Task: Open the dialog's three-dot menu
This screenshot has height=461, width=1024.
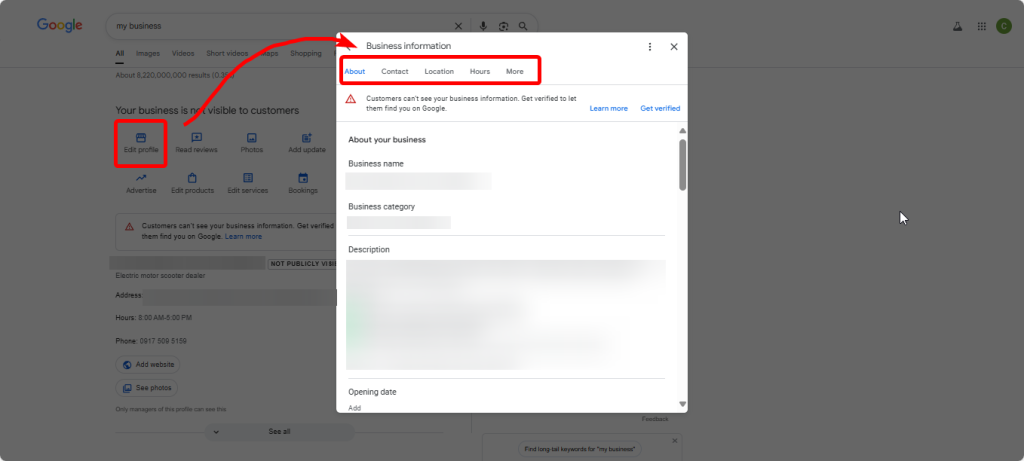Action: point(649,46)
